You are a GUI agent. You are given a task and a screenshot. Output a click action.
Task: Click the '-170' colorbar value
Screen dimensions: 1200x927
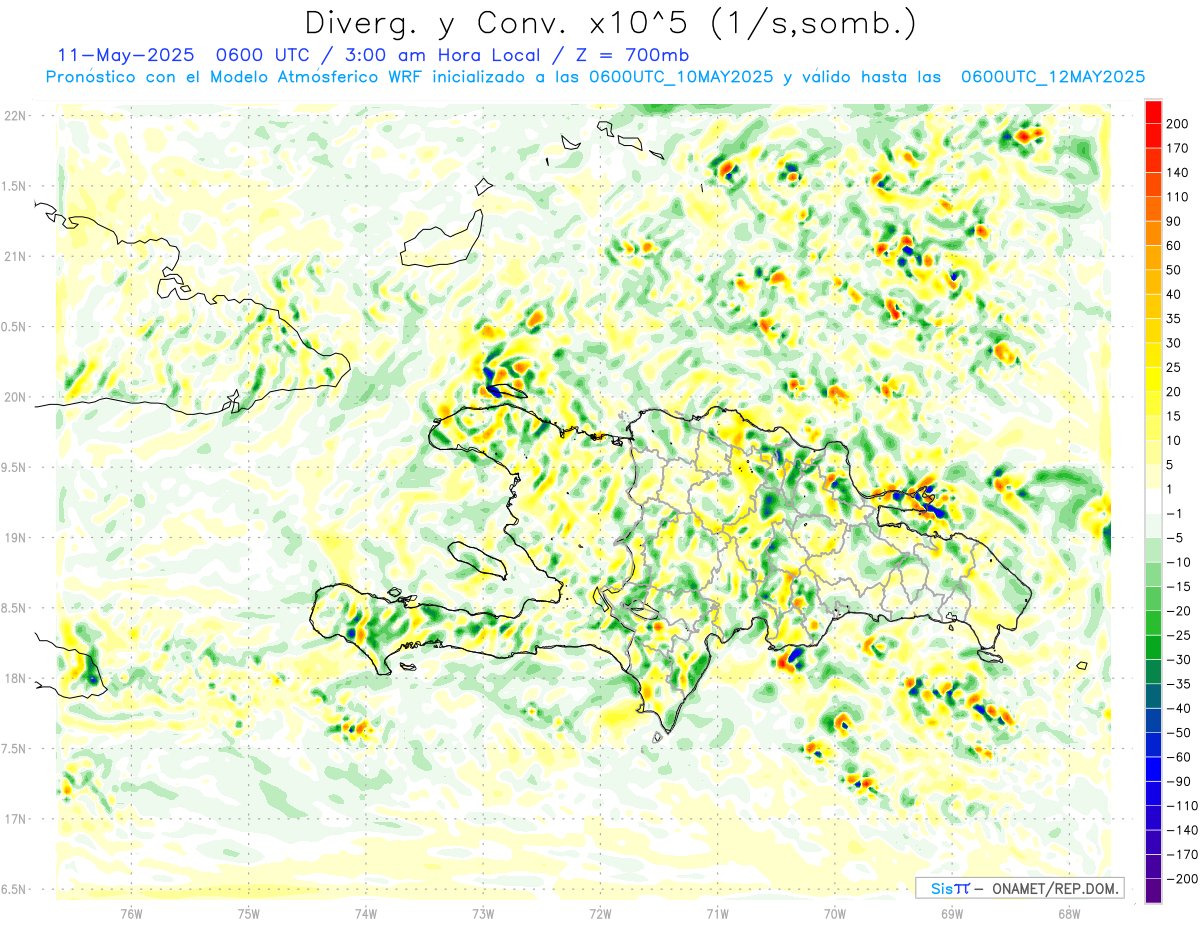tap(1184, 855)
